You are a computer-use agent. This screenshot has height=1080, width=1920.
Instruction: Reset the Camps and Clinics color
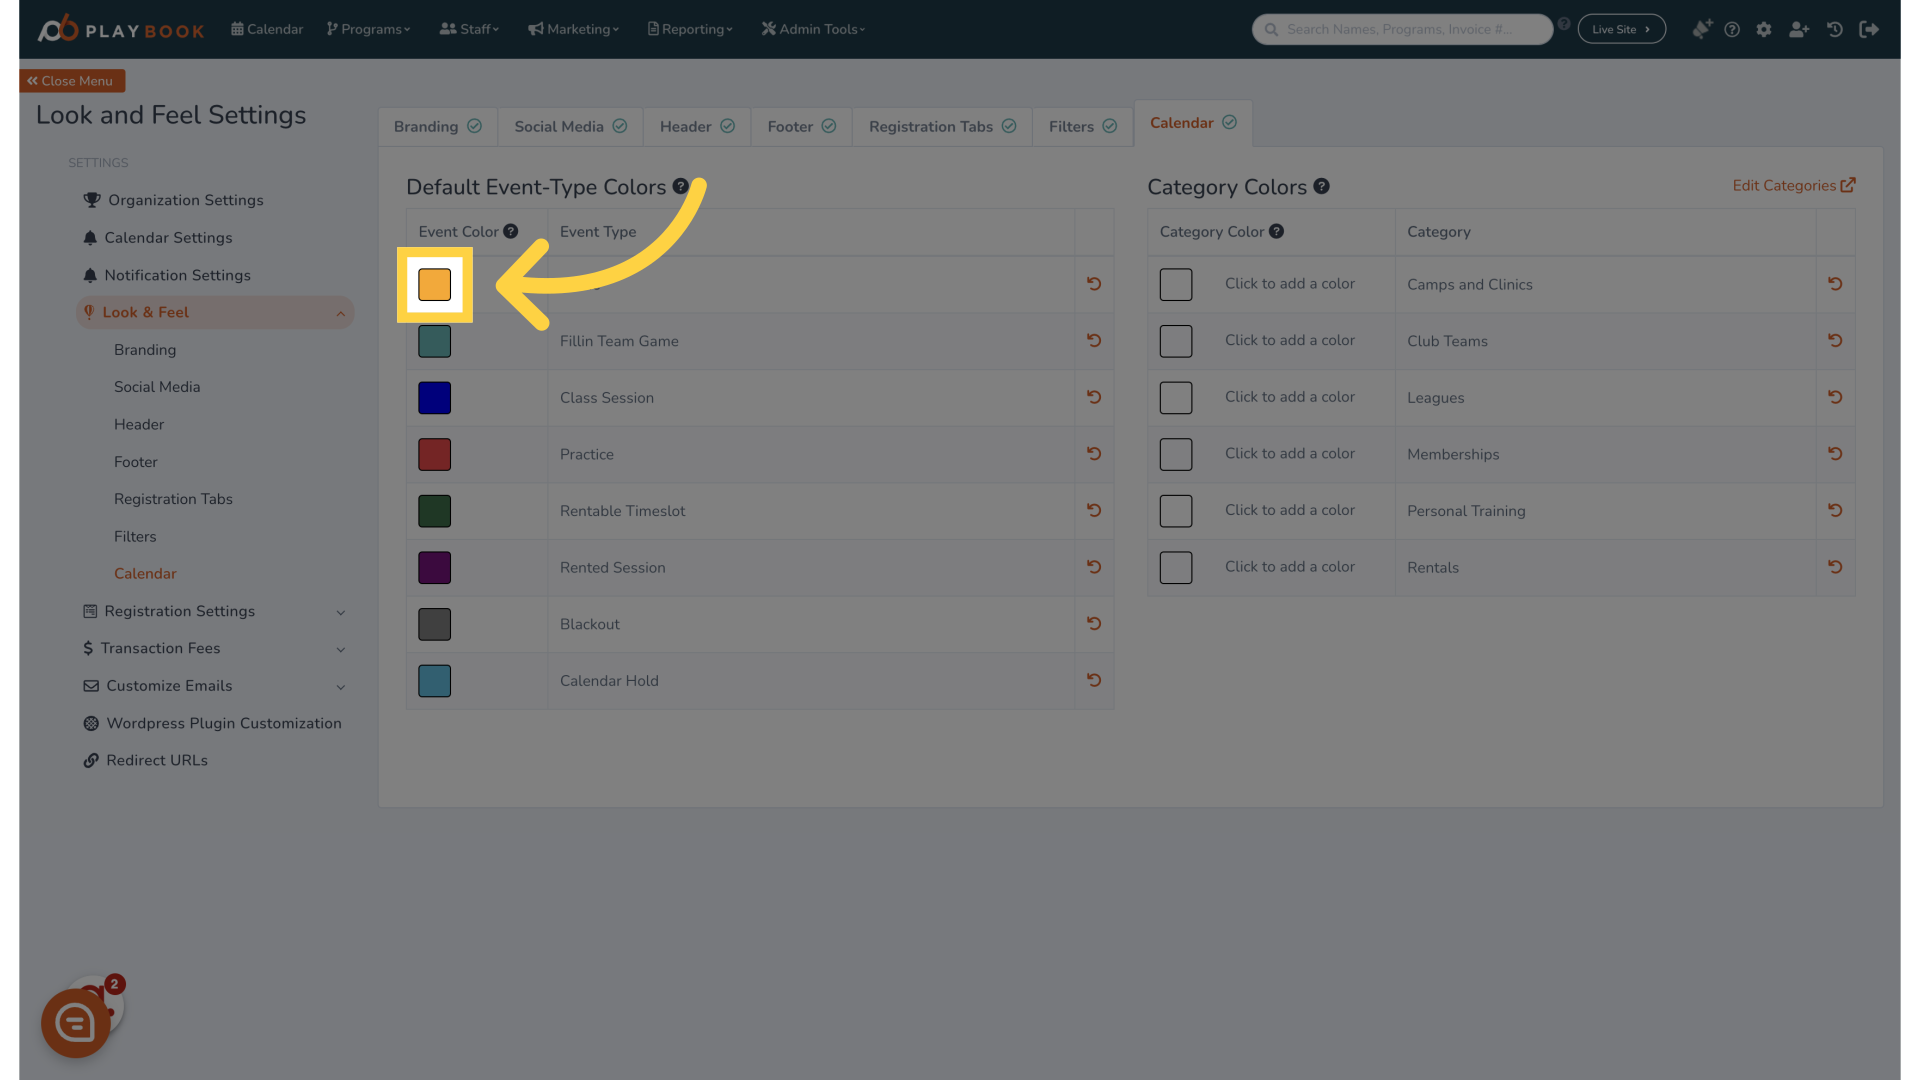point(1835,284)
